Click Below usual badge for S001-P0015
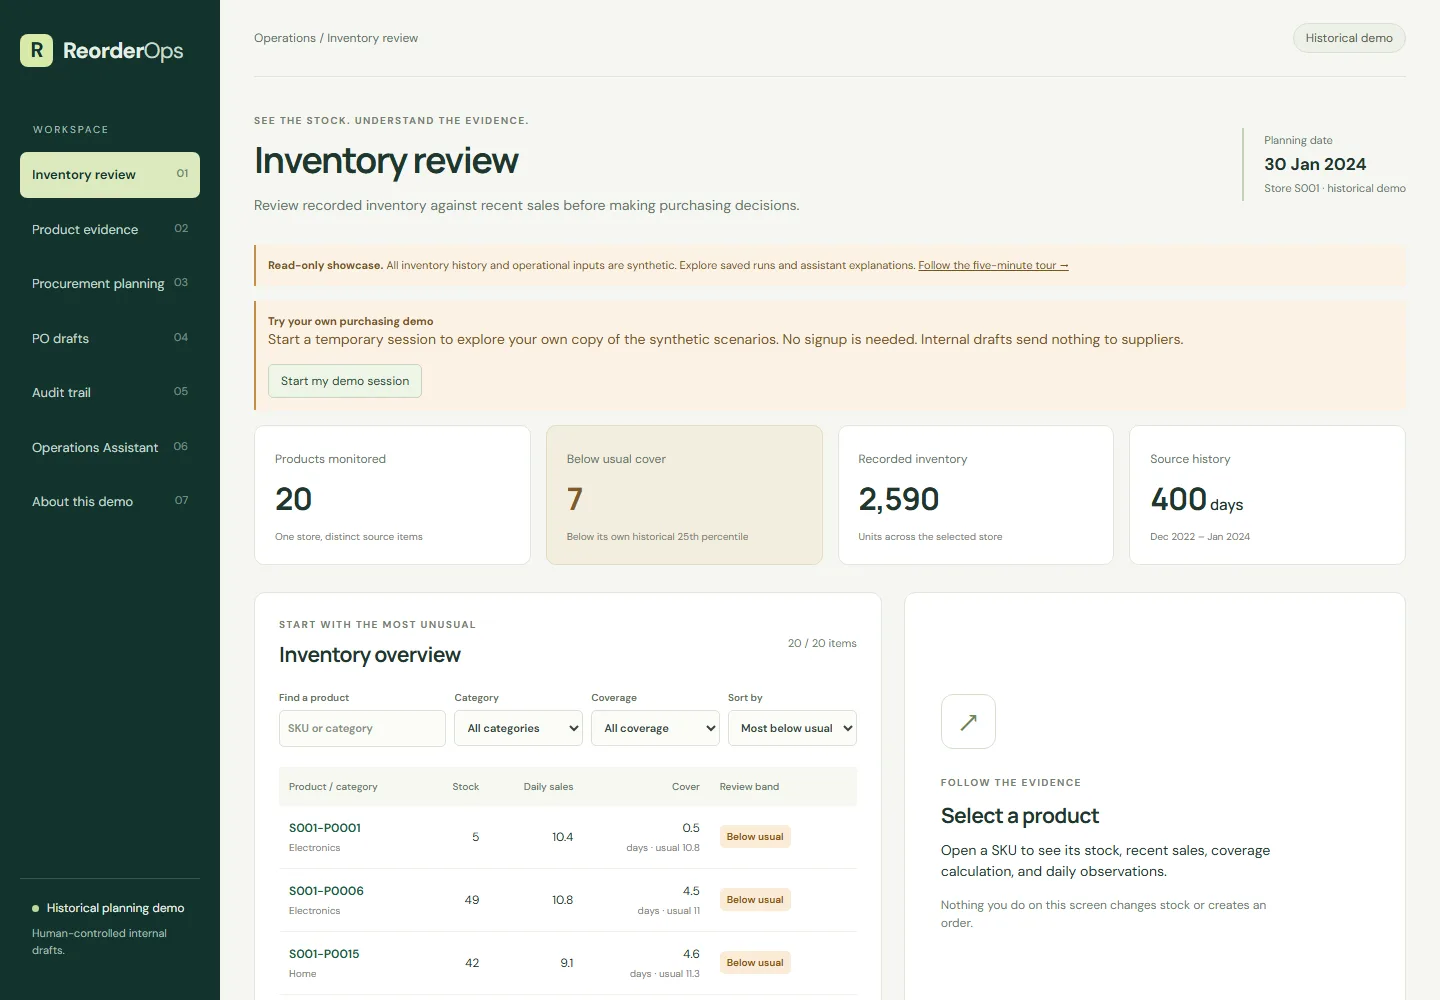Image resolution: width=1440 pixels, height=1000 pixels. pyautogui.click(x=755, y=963)
